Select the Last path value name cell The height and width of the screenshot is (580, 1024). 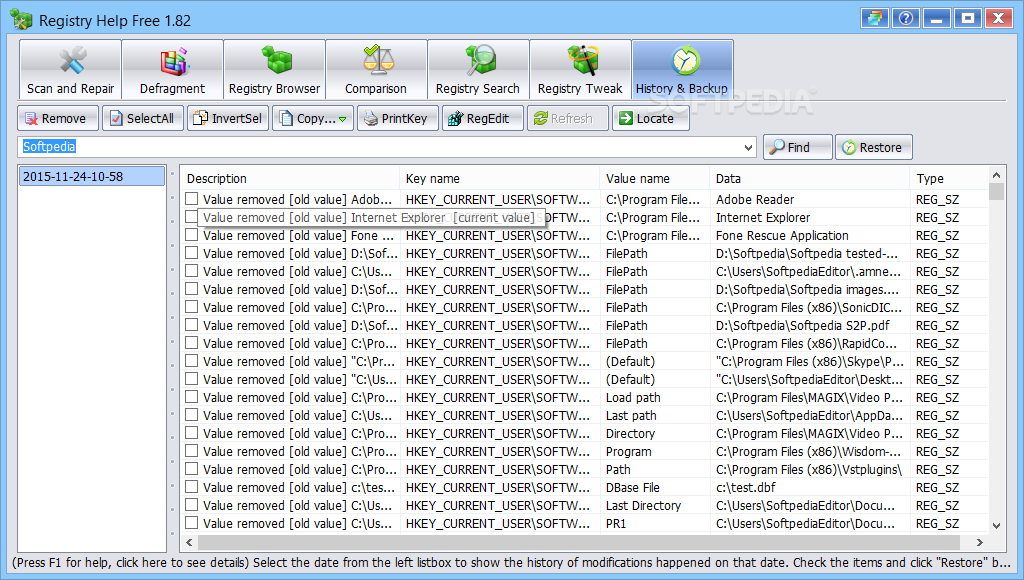tap(631, 415)
